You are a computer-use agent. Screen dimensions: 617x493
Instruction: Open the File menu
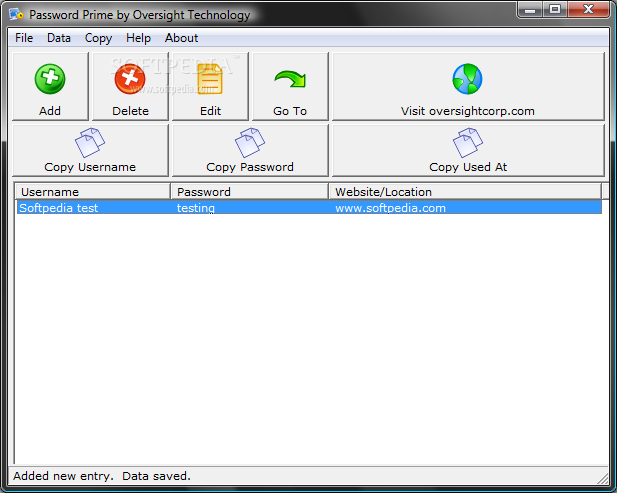click(x=24, y=38)
